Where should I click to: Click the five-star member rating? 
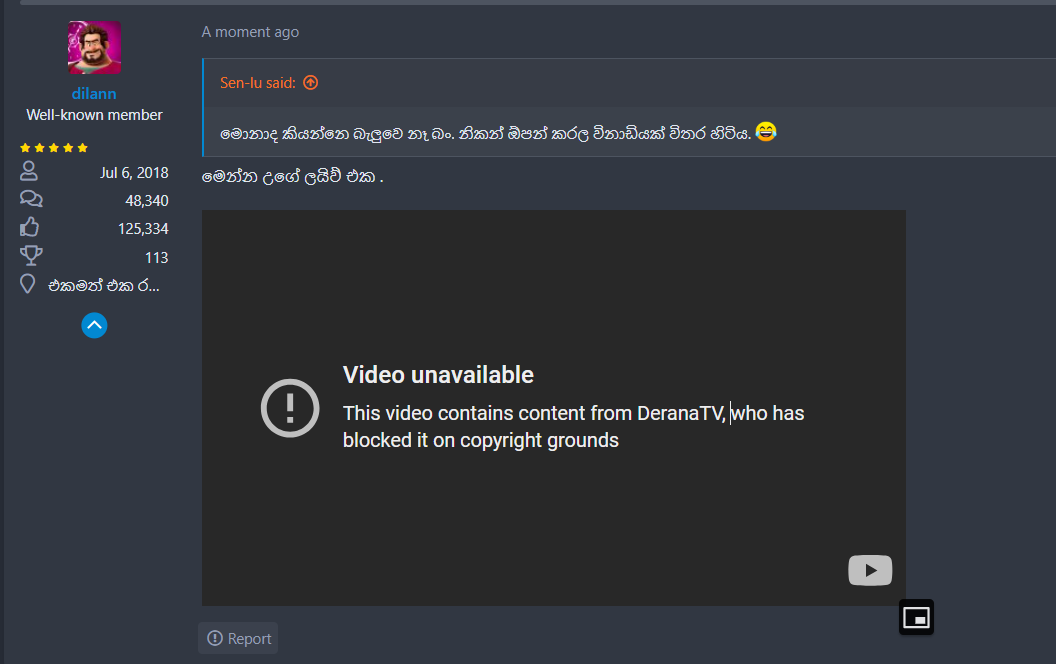click(54, 147)
